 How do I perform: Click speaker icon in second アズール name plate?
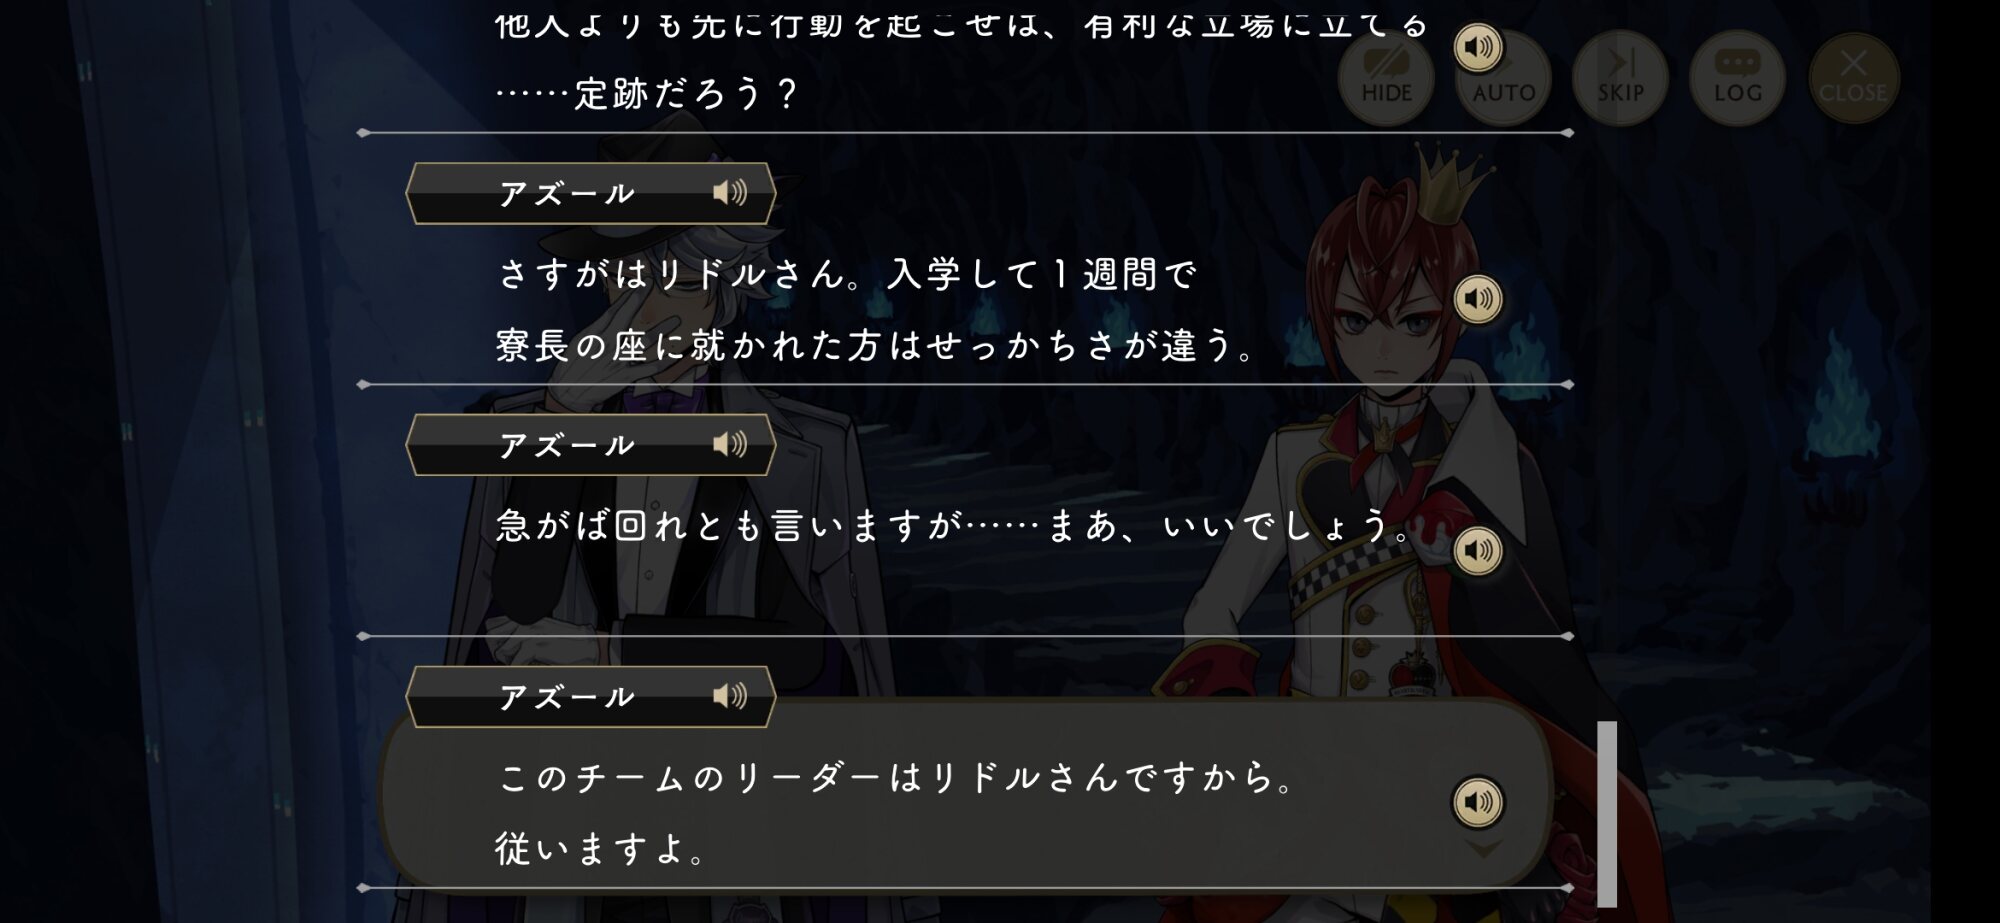[x=730, y=444]
